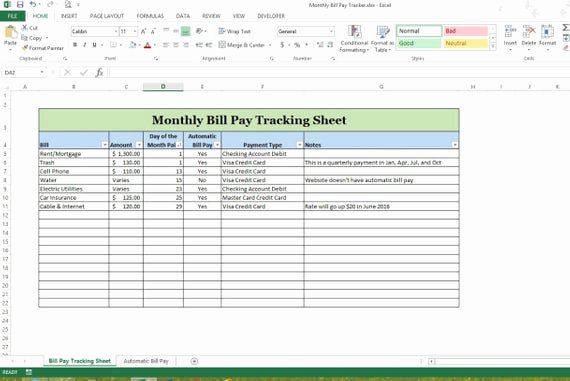Add a new sheet with plus icon
This screenshot has width=570, height=381.
(x=194, y=361)
